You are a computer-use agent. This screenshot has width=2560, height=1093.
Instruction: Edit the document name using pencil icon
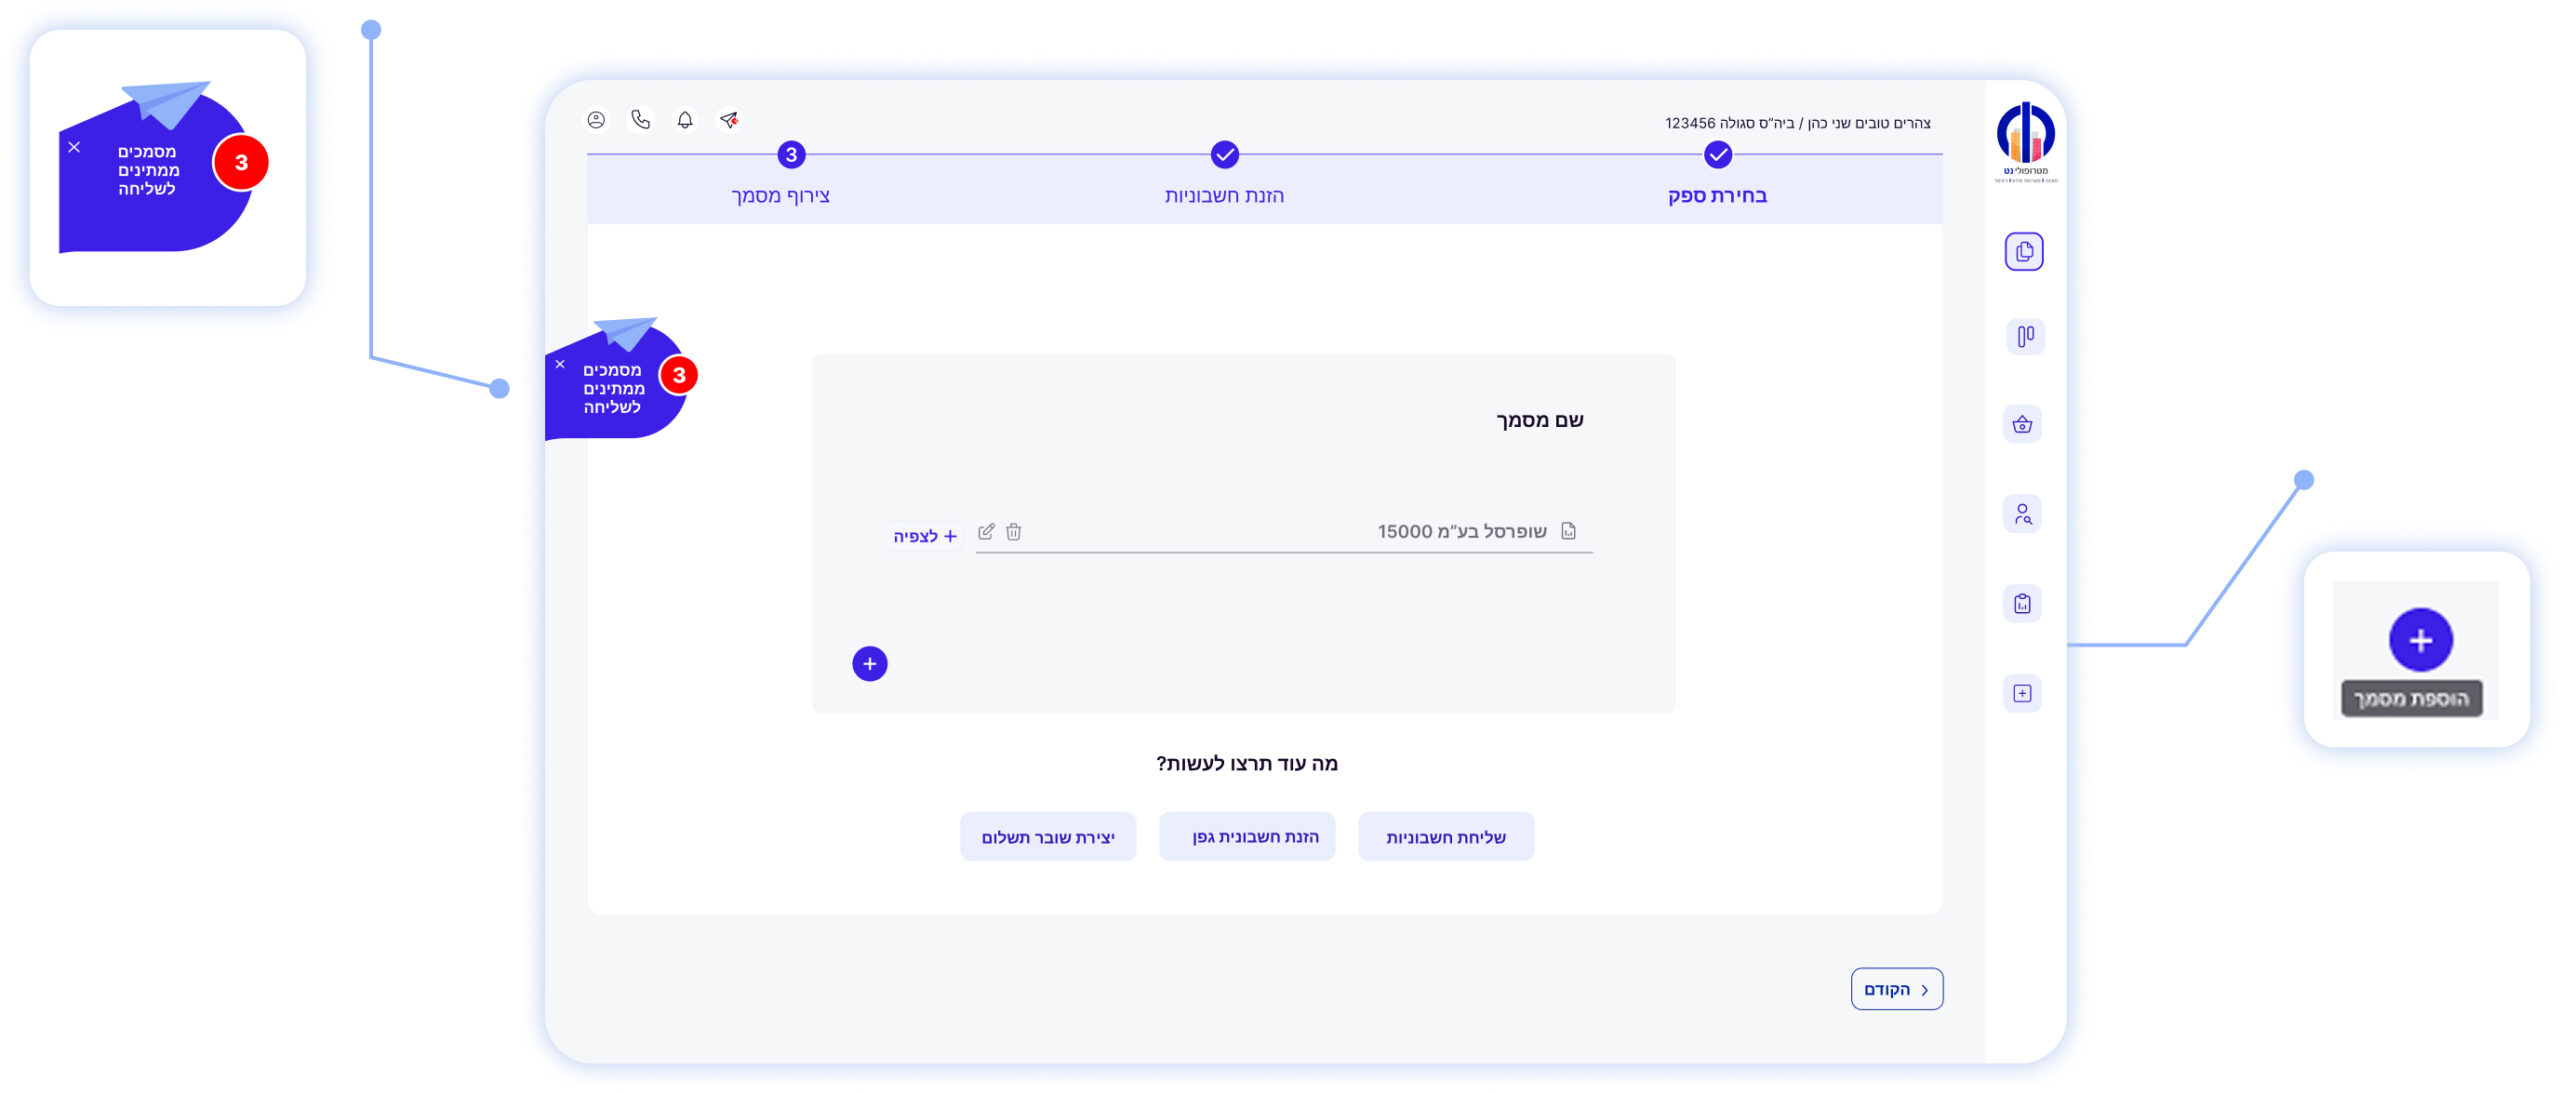pos(986,532)
